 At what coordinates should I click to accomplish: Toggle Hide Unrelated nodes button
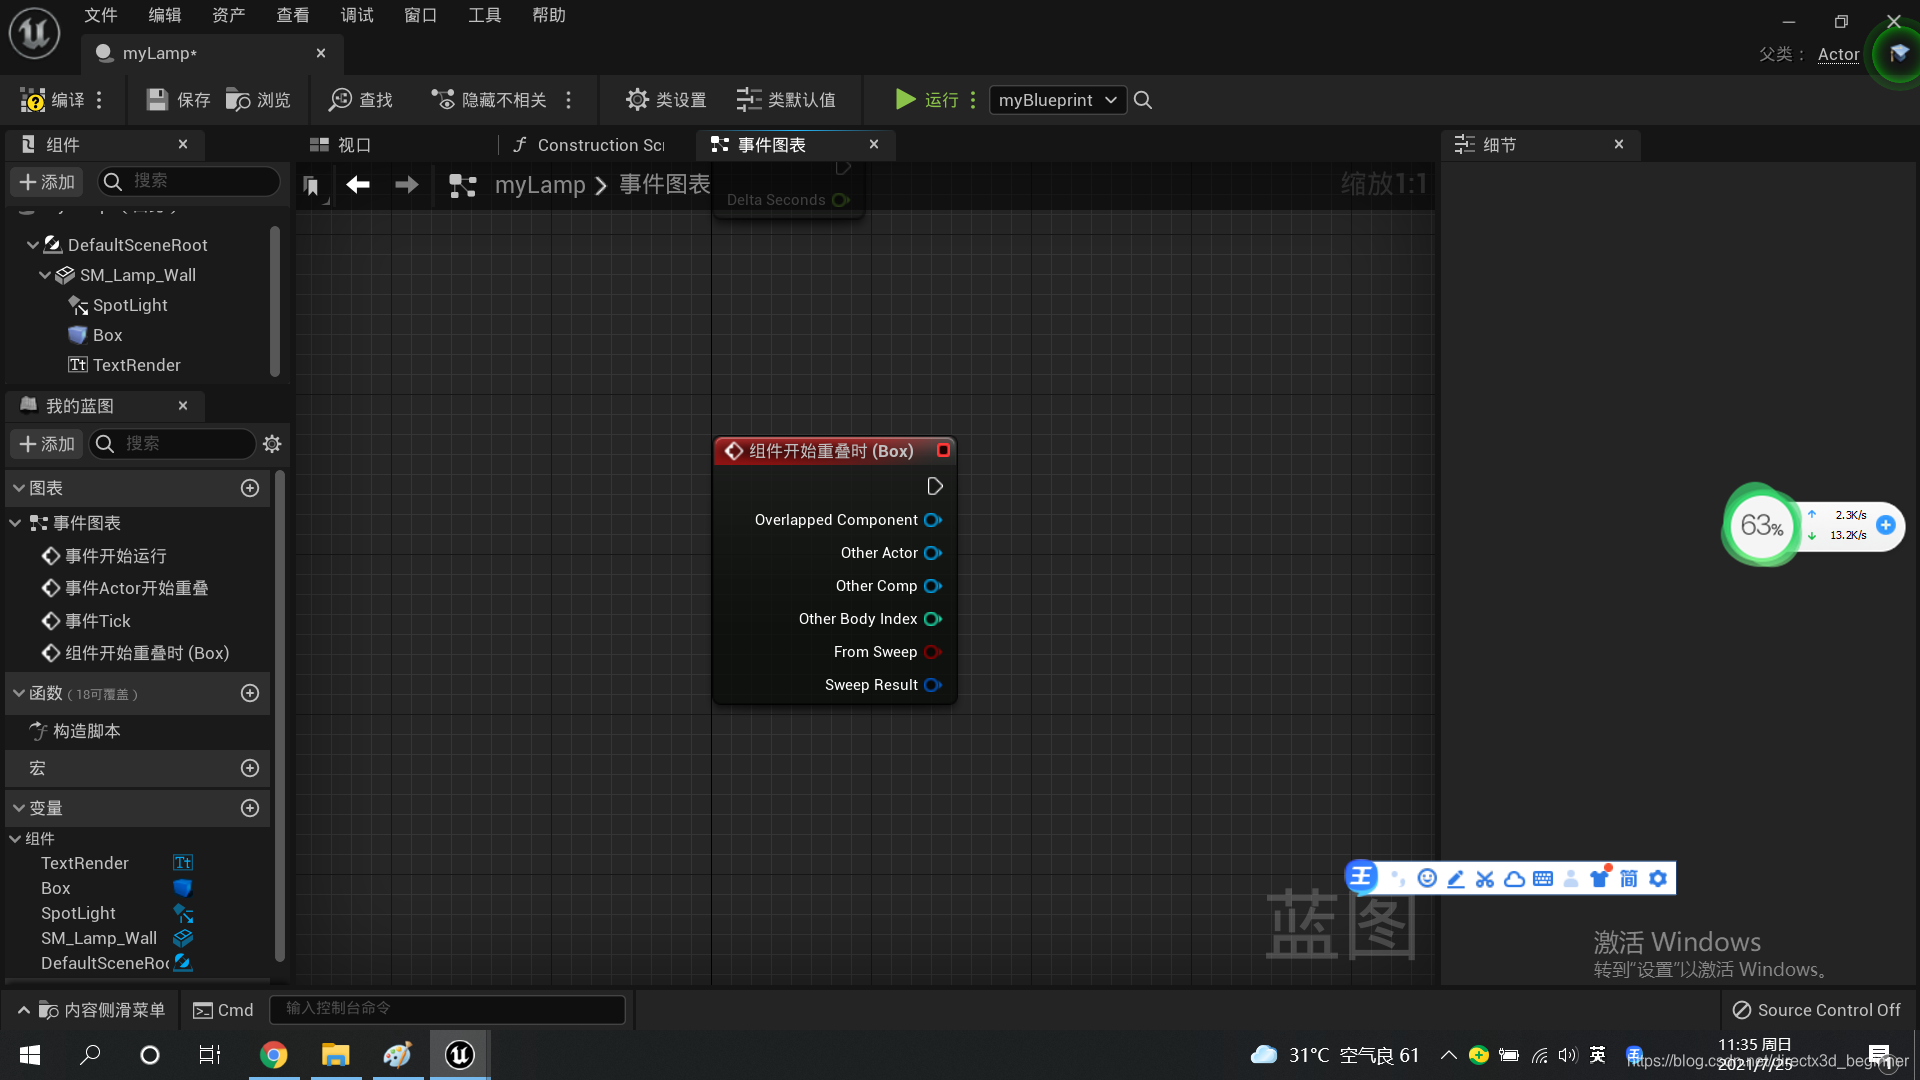click(489, 100)
